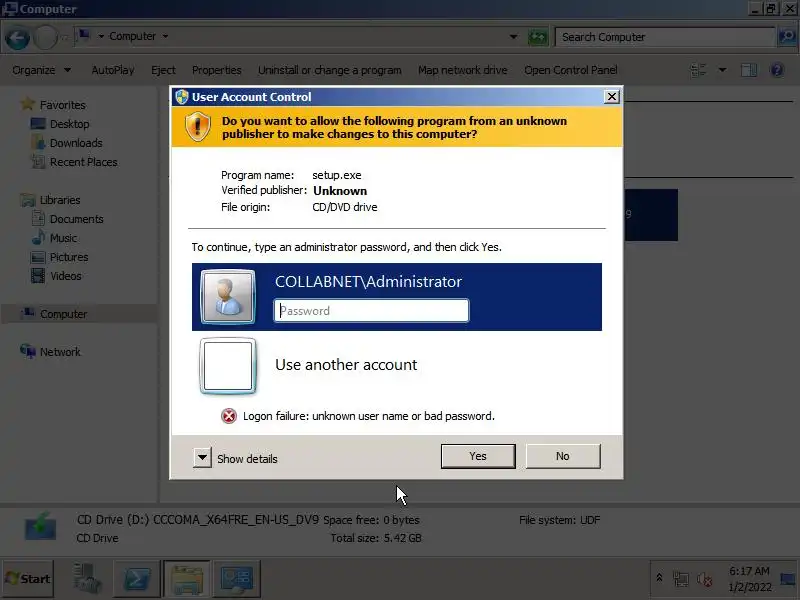Image resolution: width=800 pixels, height=600 pixels.
Task: Open the address bar history dropdown
Action: pyautogui.click(x=514, y=37)
